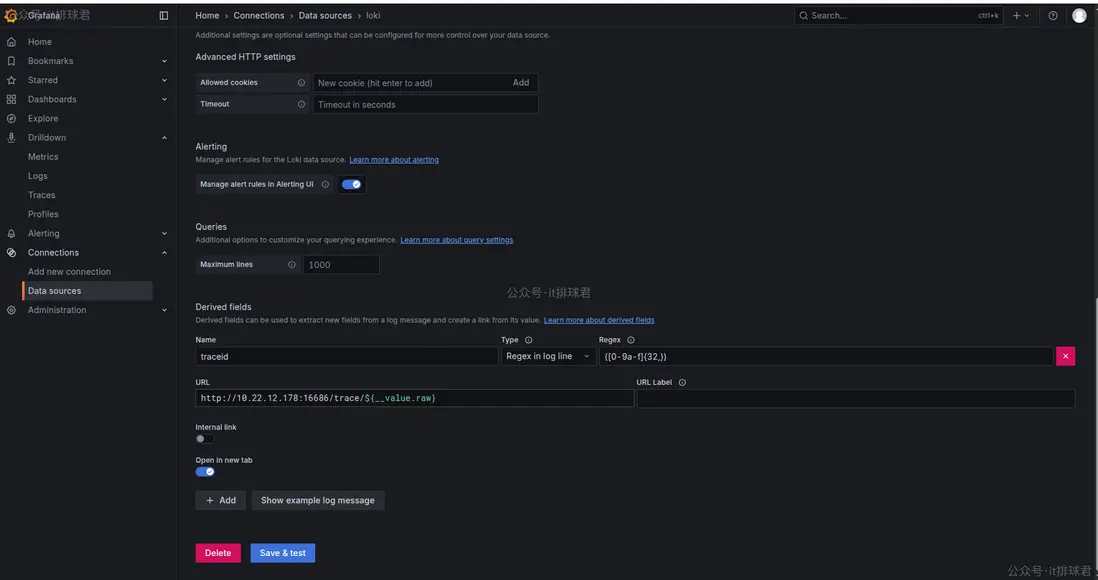The width and height of the screenshot is (1098, 580).
Task: Open Logs under Drilldown
Action: [38, 176]
